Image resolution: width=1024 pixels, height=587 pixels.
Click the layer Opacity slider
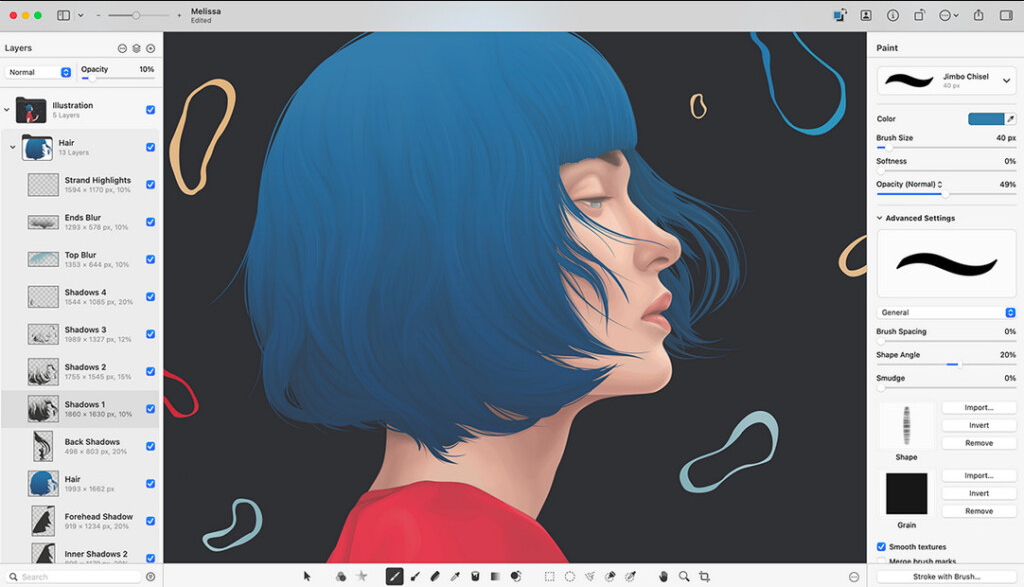[x=118, y=78]
